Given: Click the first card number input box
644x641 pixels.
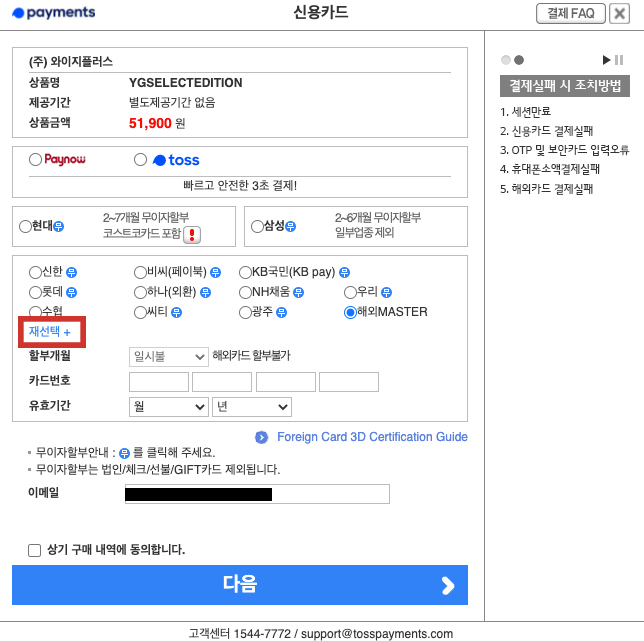Looking at the screenshot, I should pyautogui.click(x=159, y=381).
